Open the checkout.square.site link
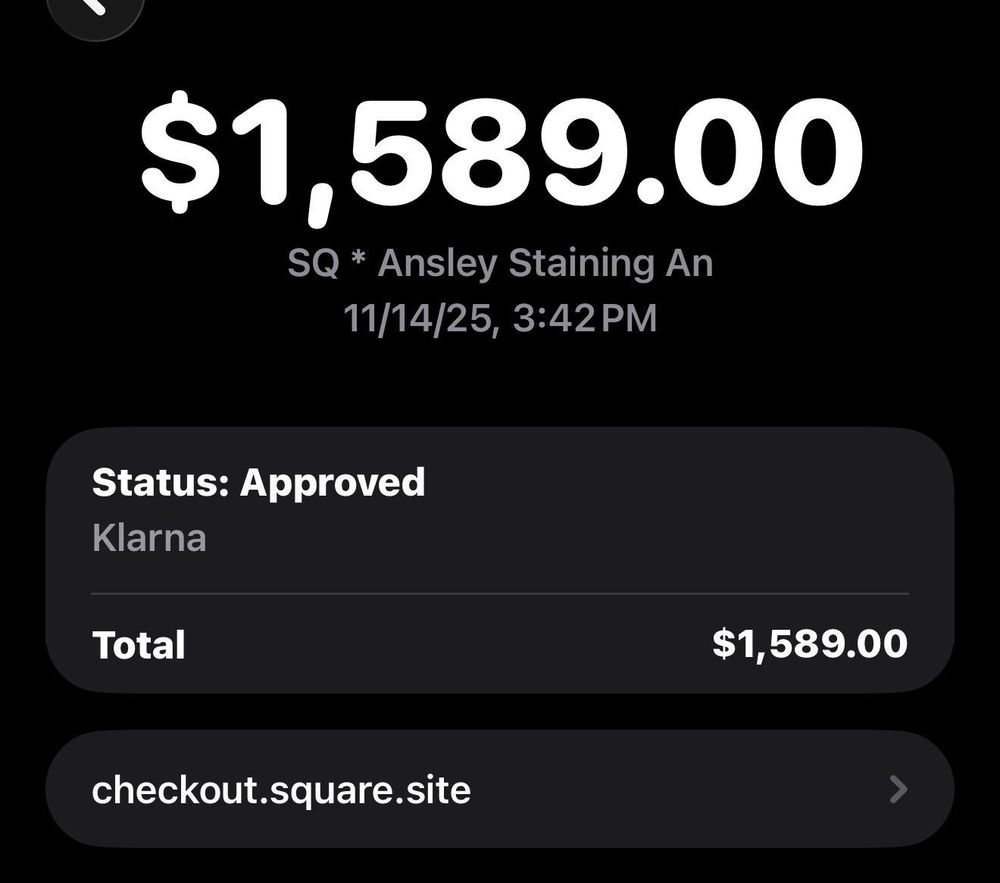Viewport: 1000px width, 883px height. (281, 790)
